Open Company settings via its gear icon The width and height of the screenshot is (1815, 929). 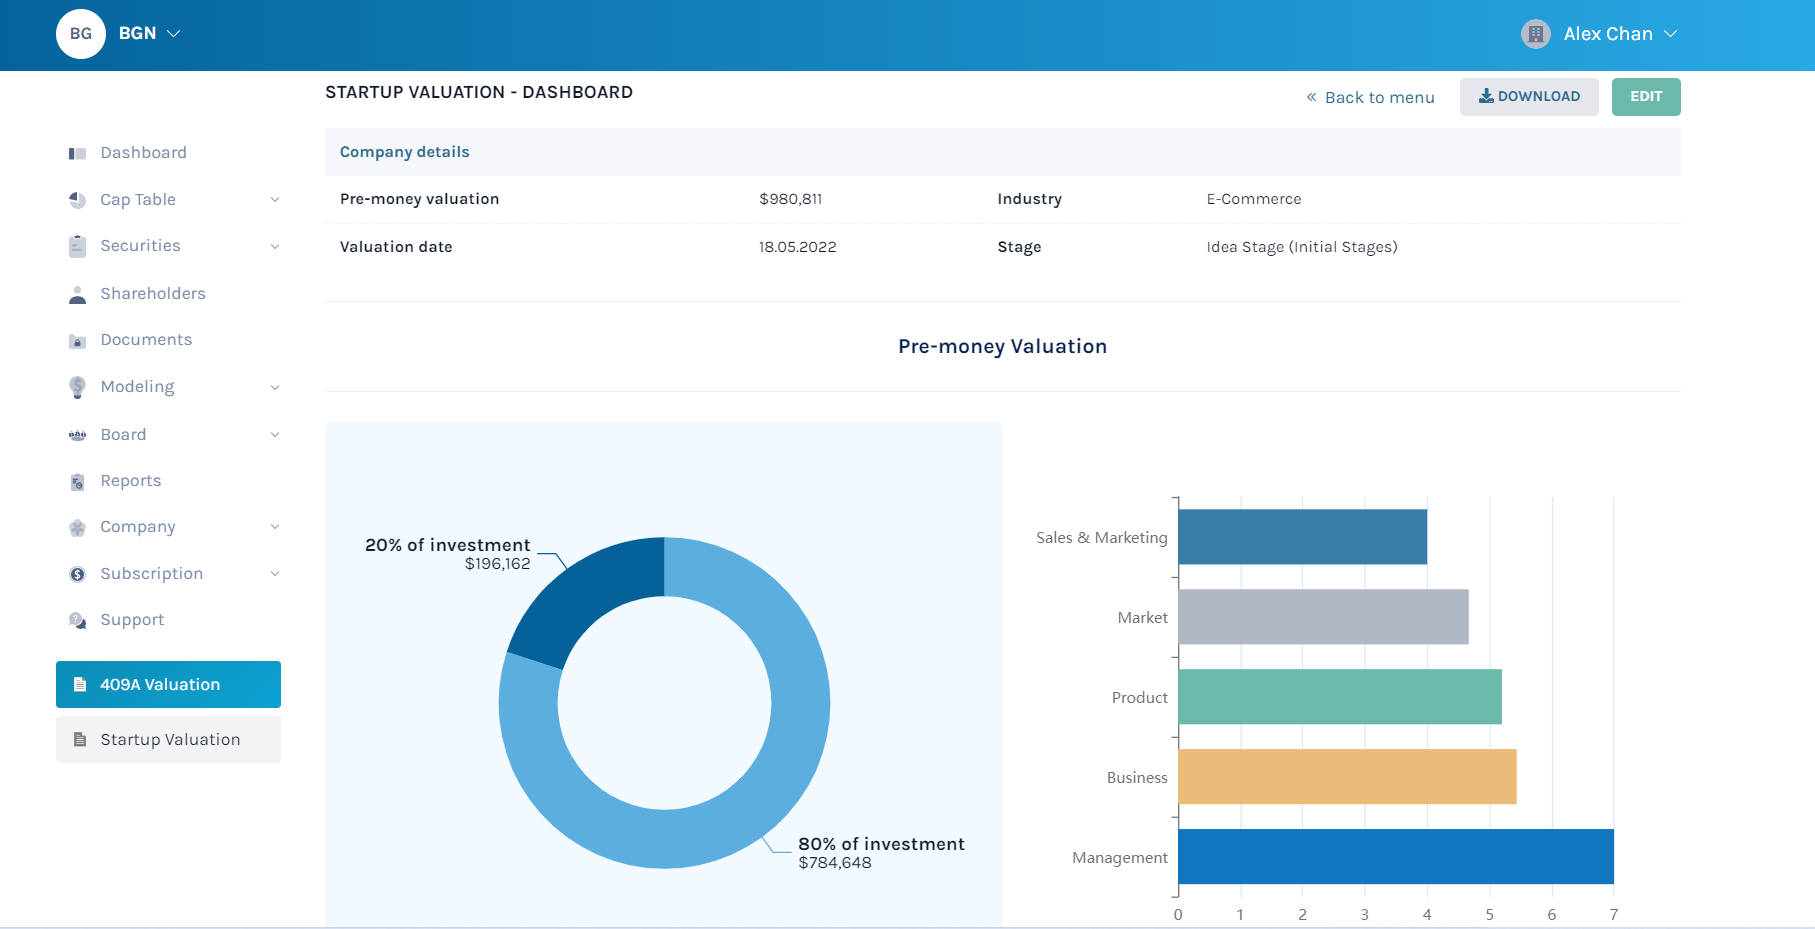click(x=77, y=527)
